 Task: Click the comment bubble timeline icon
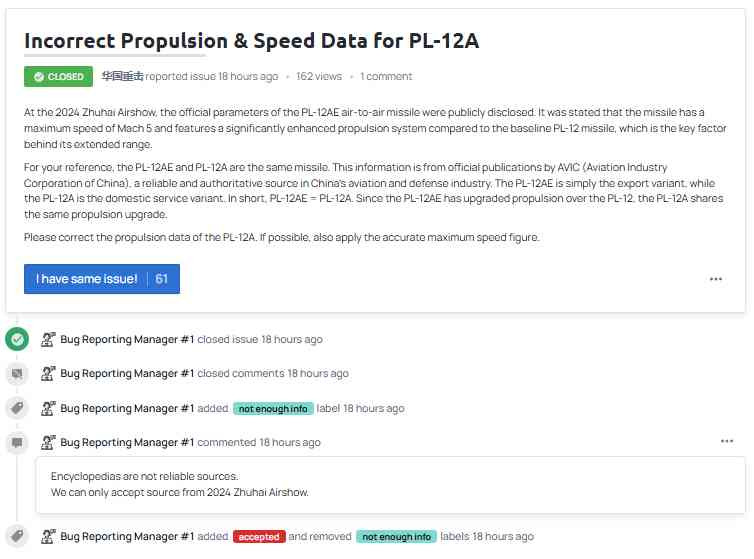click(x=16, y=442)
